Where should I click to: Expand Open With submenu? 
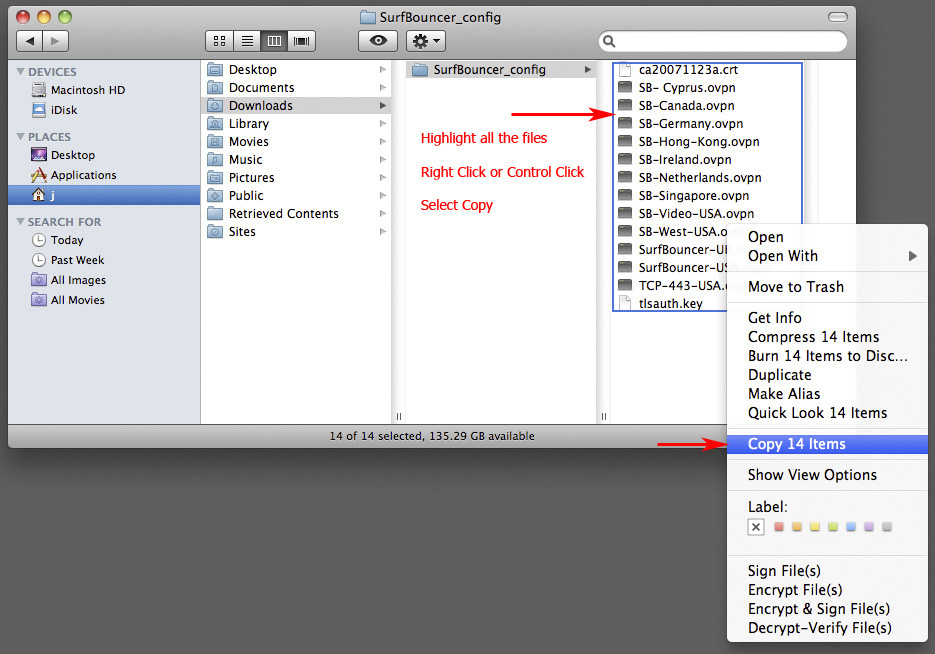(x=827, y=256)
